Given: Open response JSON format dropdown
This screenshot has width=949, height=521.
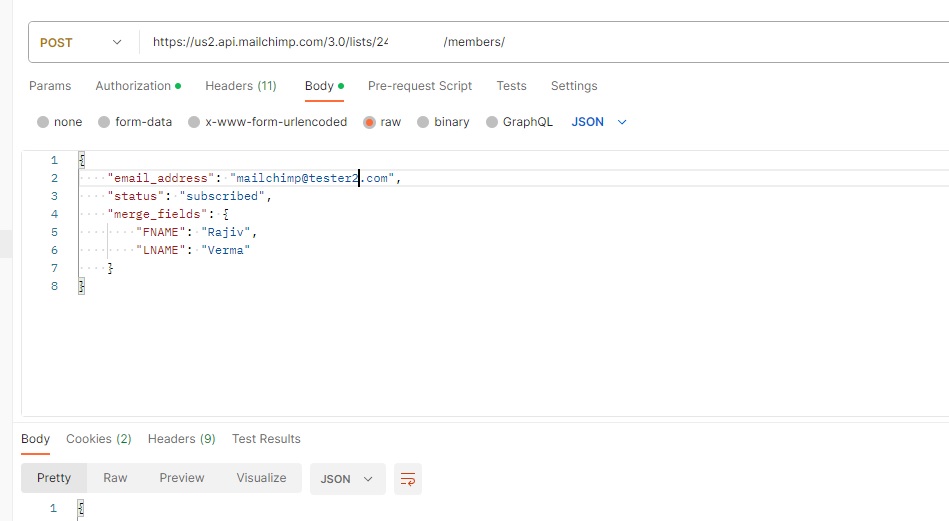Looking at the screenshot, I should pos(347,479).
